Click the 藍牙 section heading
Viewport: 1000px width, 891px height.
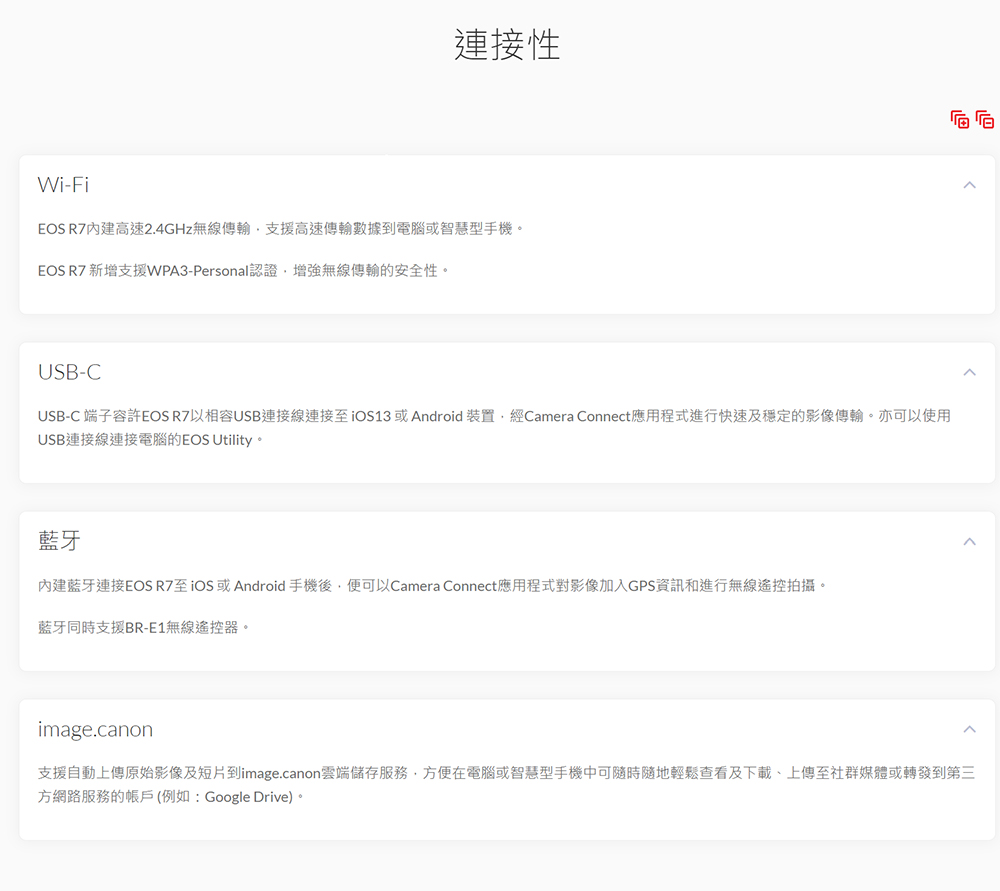[x=59, y=541]
